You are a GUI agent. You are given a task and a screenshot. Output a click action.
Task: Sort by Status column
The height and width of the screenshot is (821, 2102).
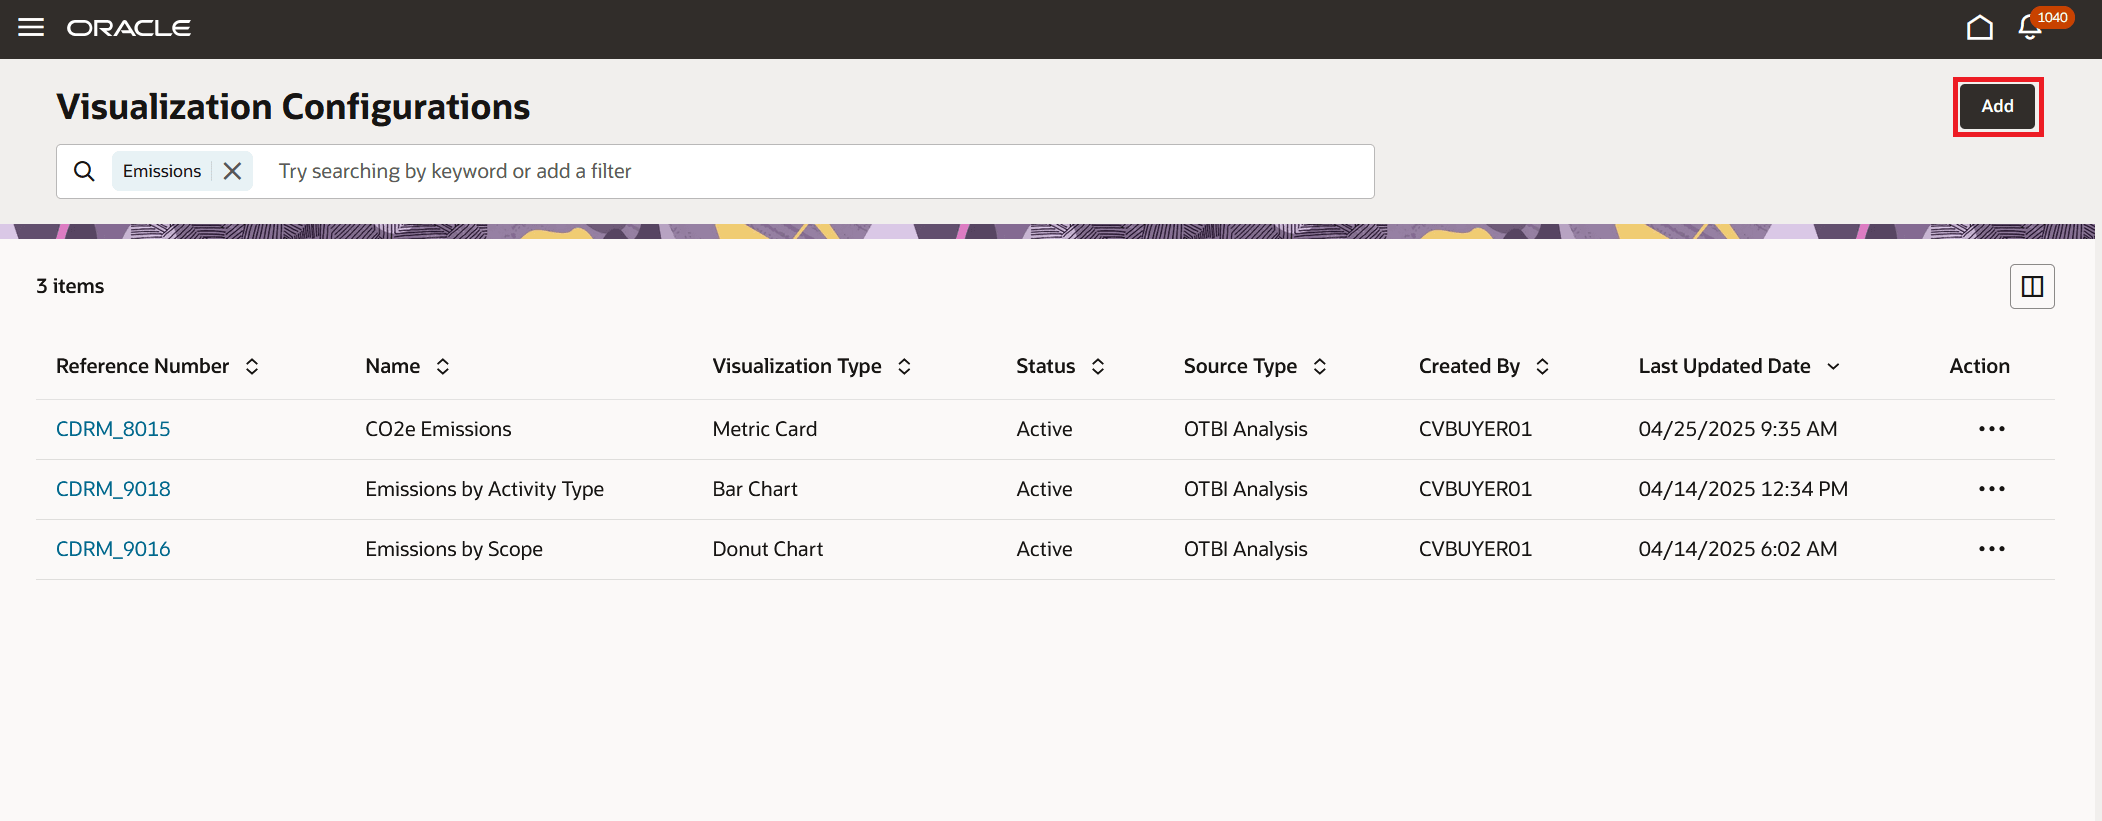tap(1098, 367)
